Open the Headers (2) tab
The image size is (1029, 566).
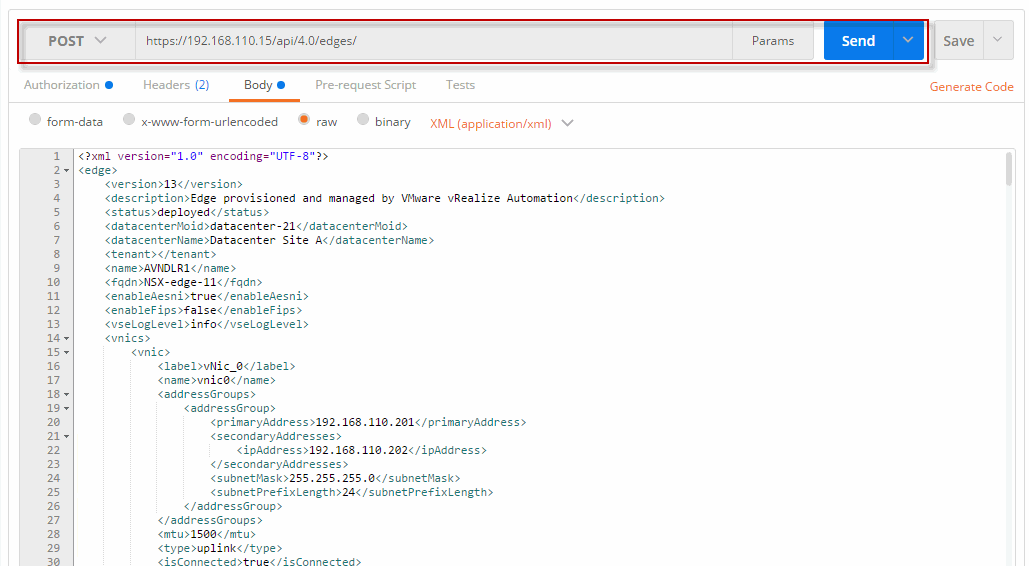pyautogui.click(x=176, y=85)
